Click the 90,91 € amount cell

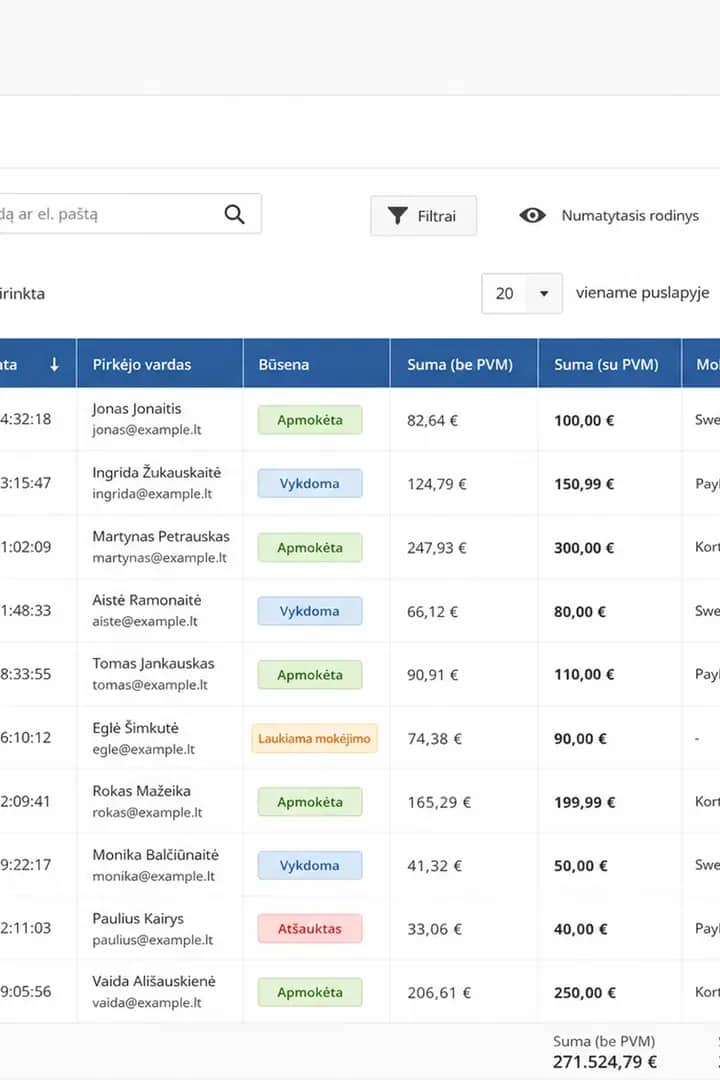433,675
